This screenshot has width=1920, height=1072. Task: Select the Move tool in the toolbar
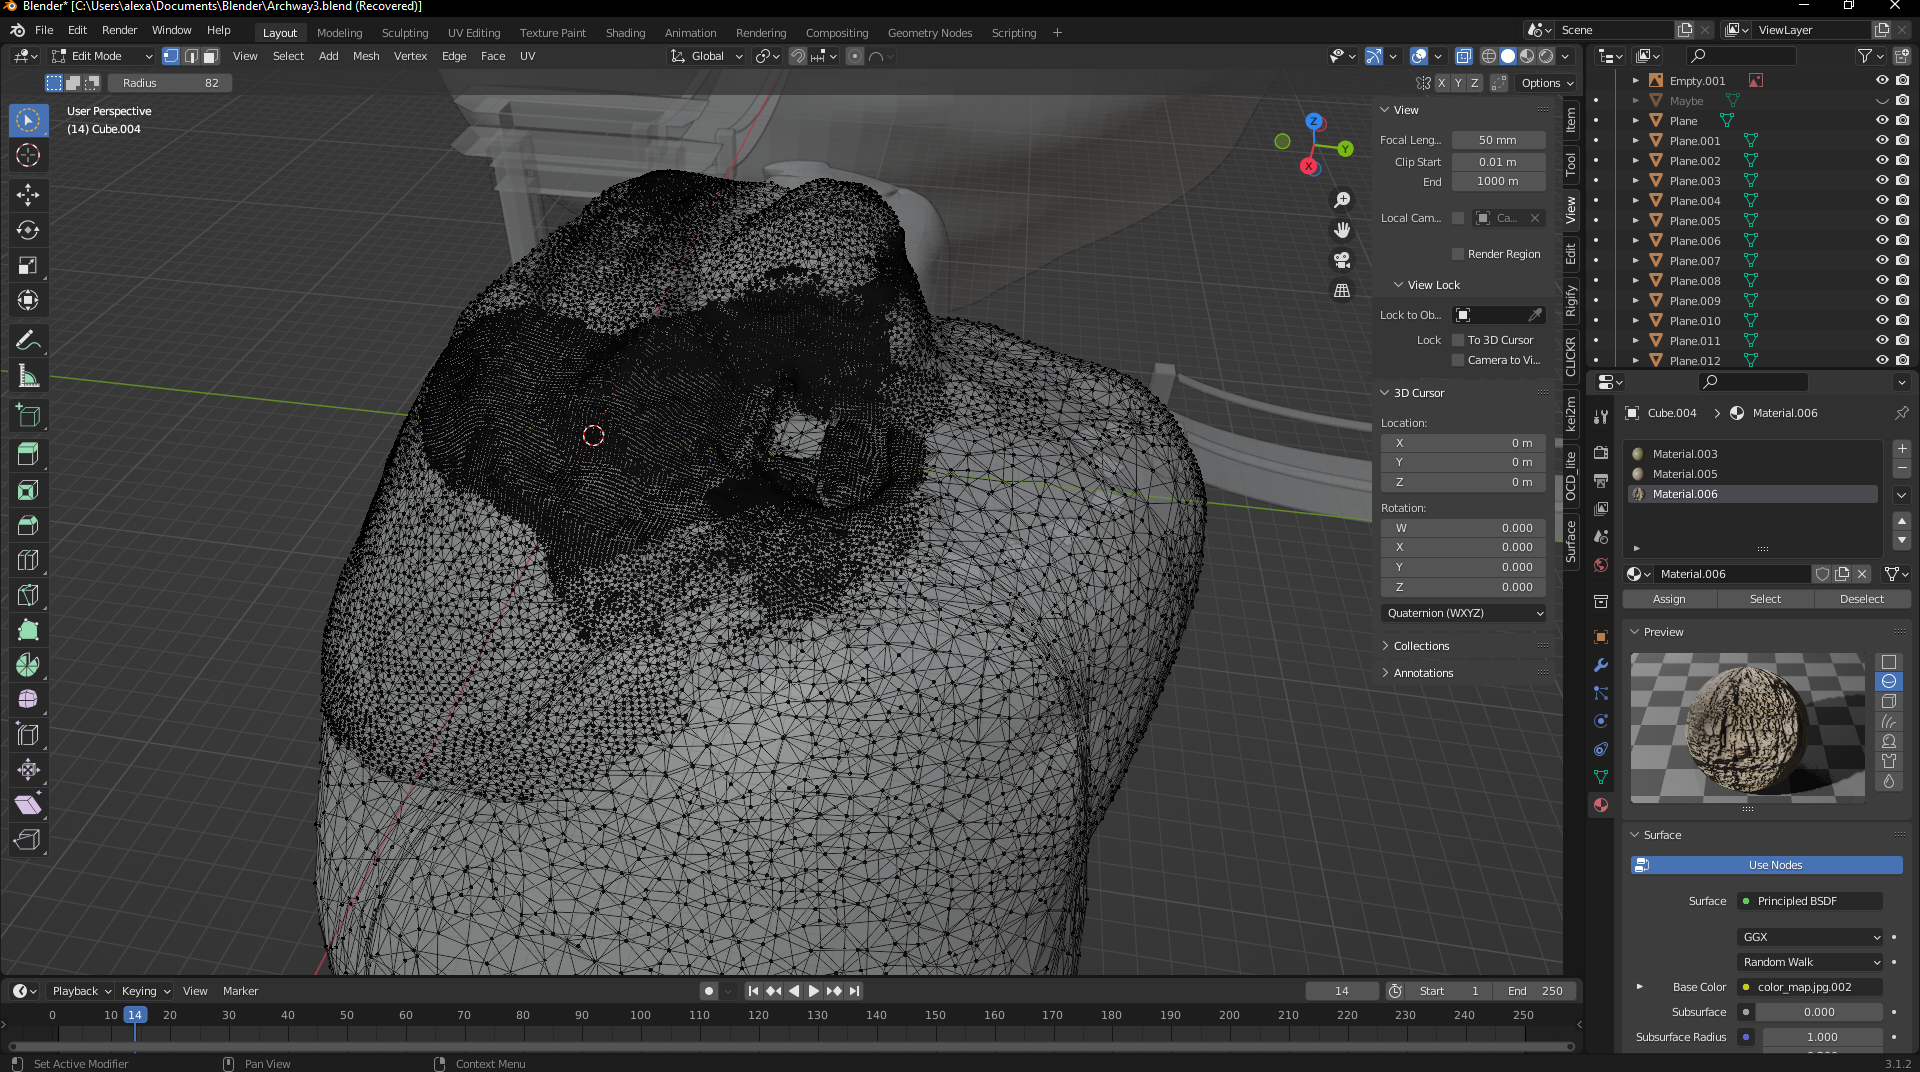coord(28,195)
